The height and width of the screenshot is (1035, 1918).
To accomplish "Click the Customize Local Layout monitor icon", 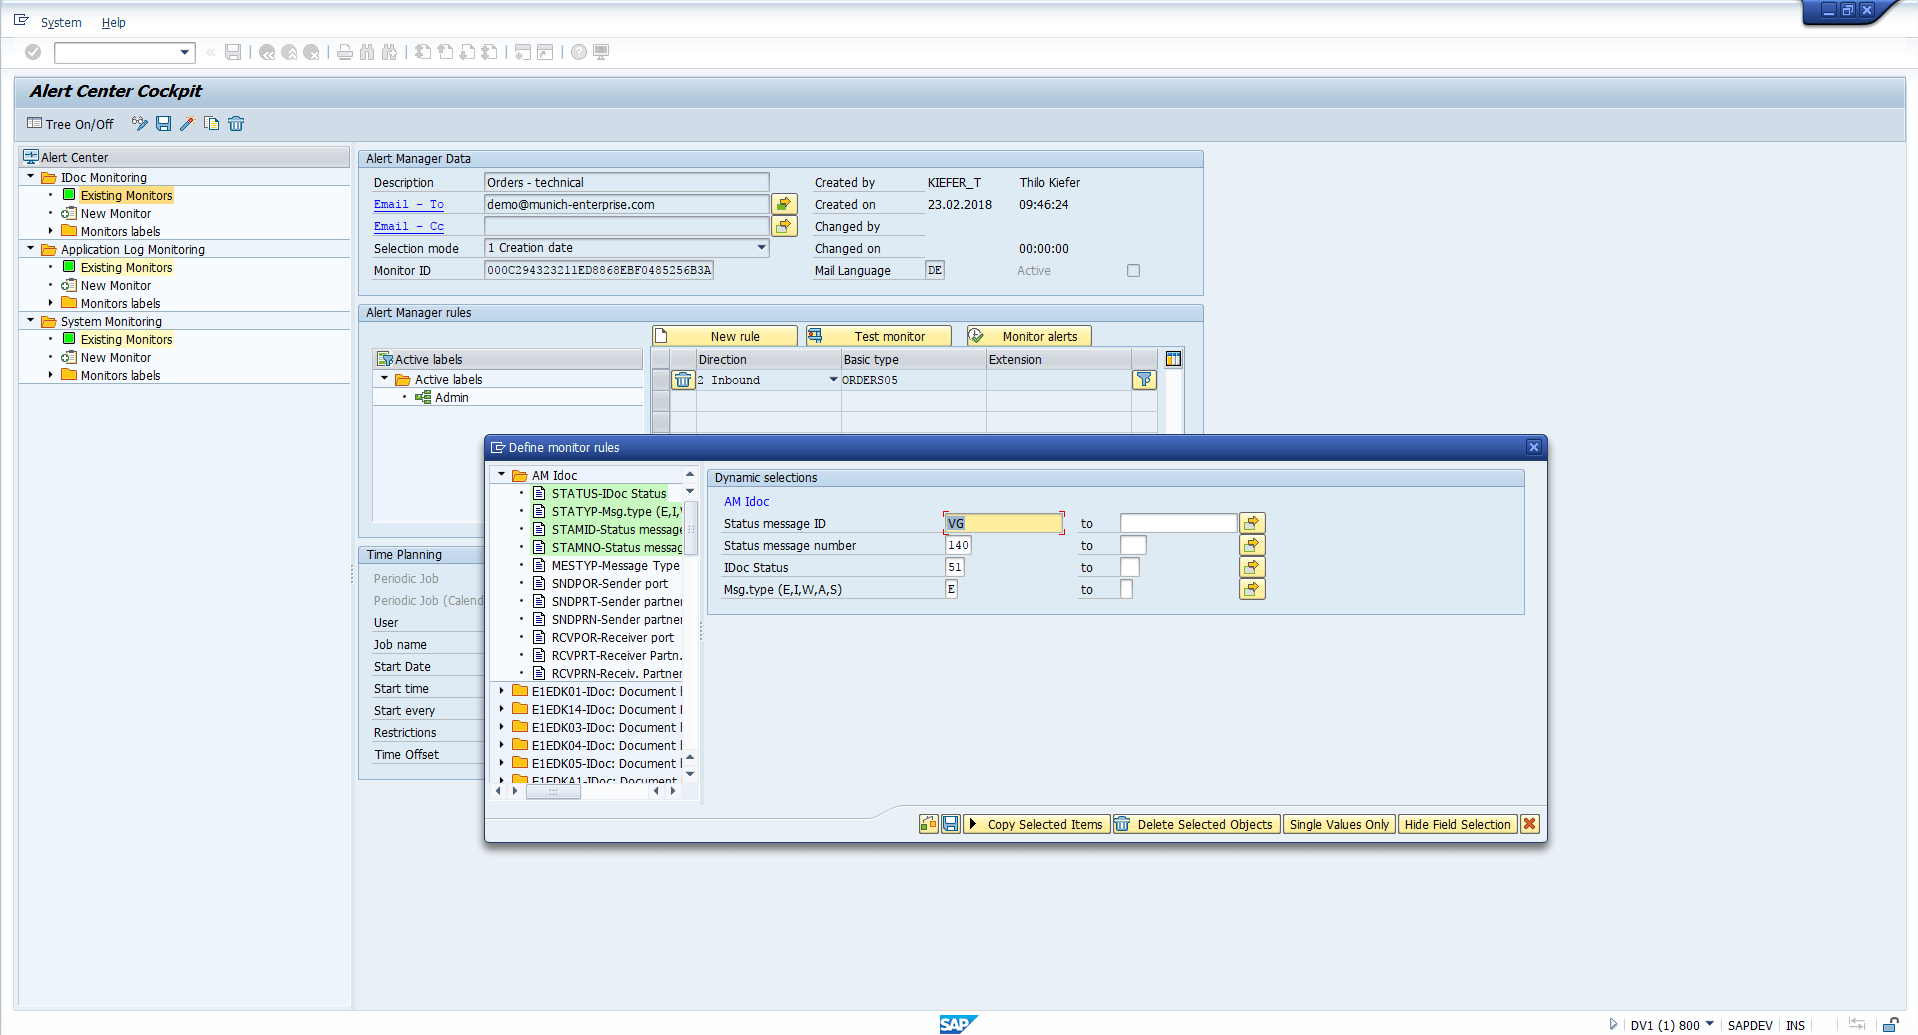I will click(x=601, y=52).
